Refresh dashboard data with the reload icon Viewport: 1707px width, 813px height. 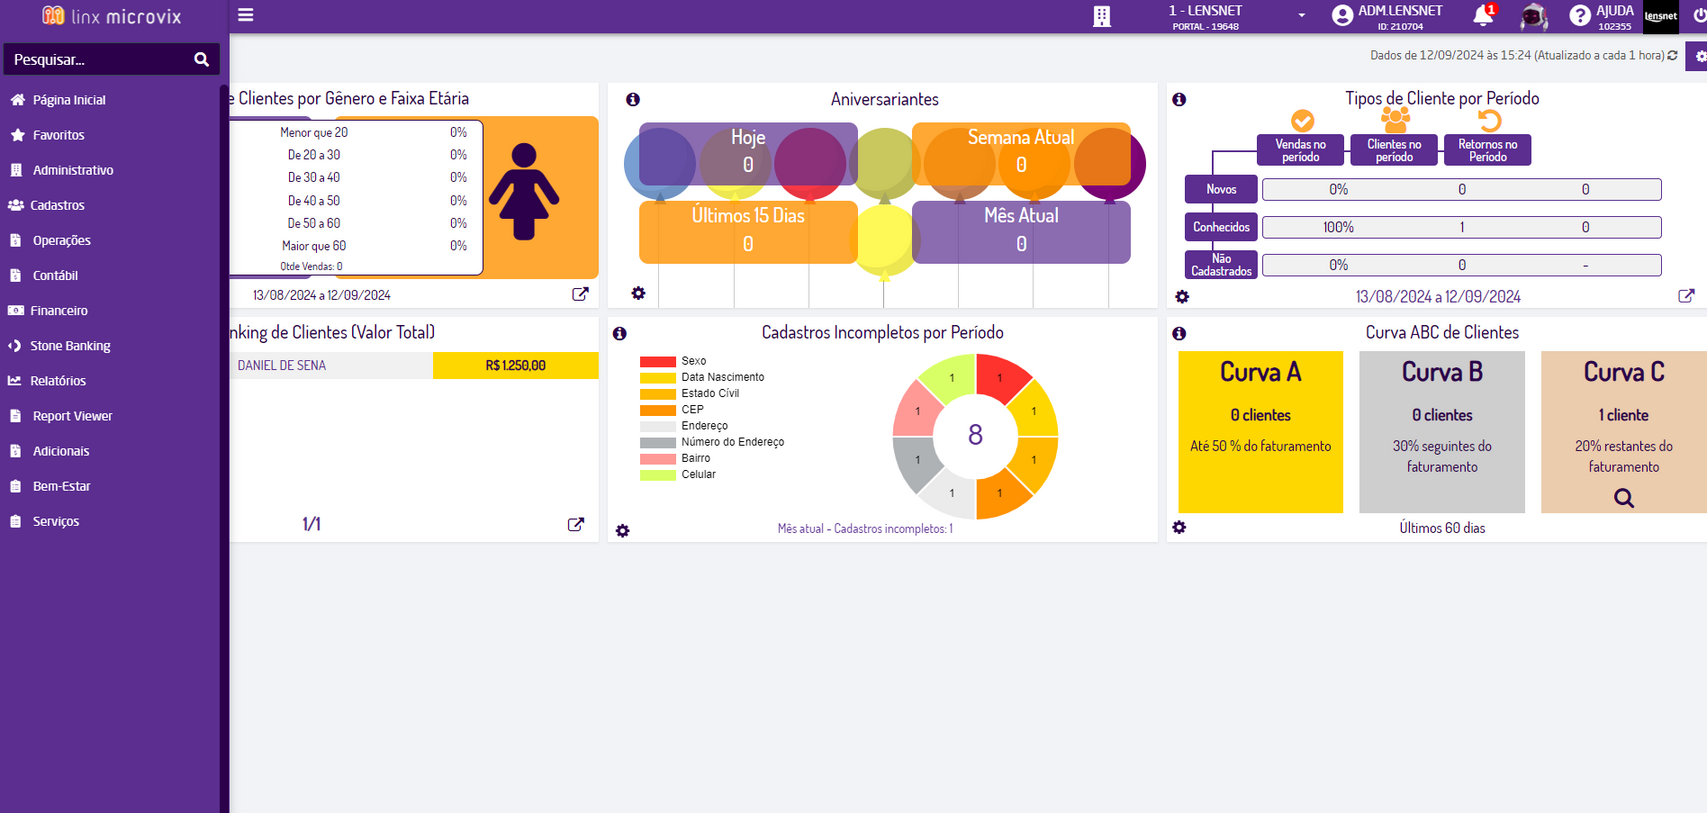(1672, 56)
